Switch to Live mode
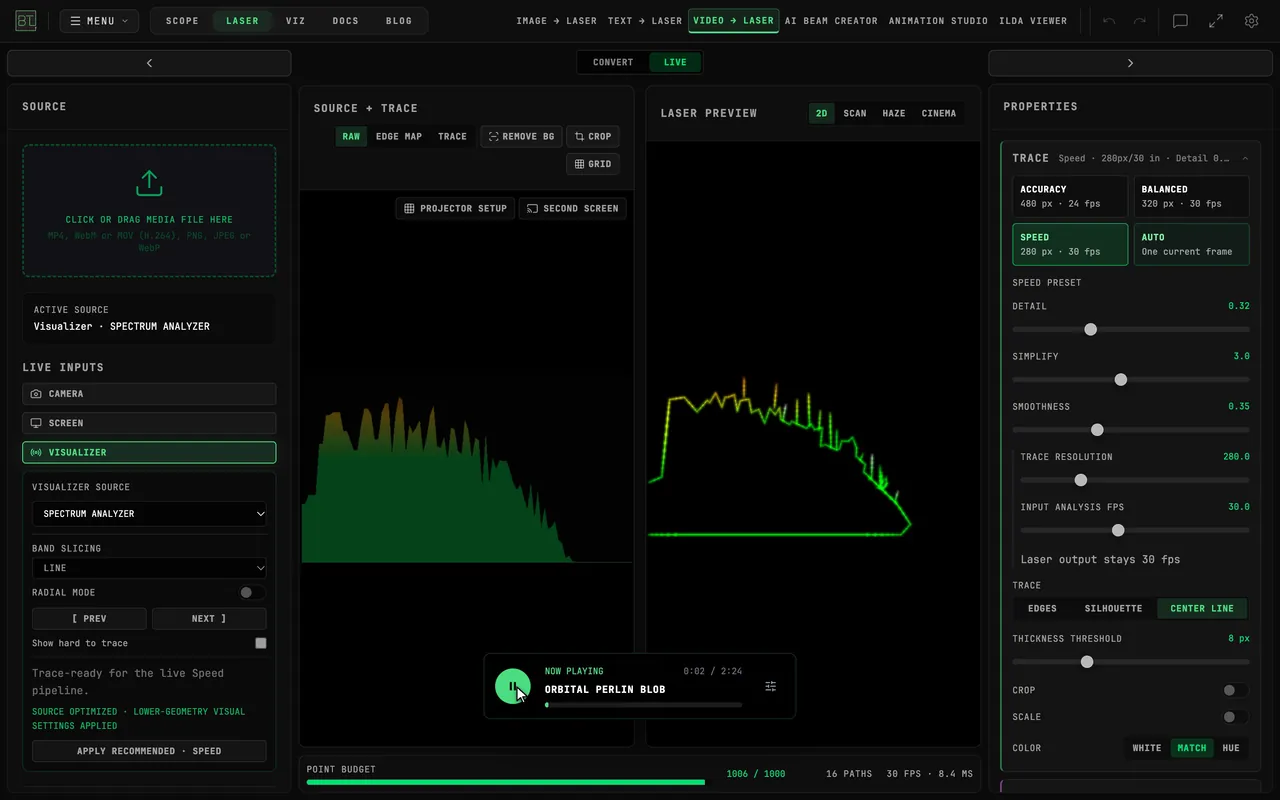 [675, 62]
